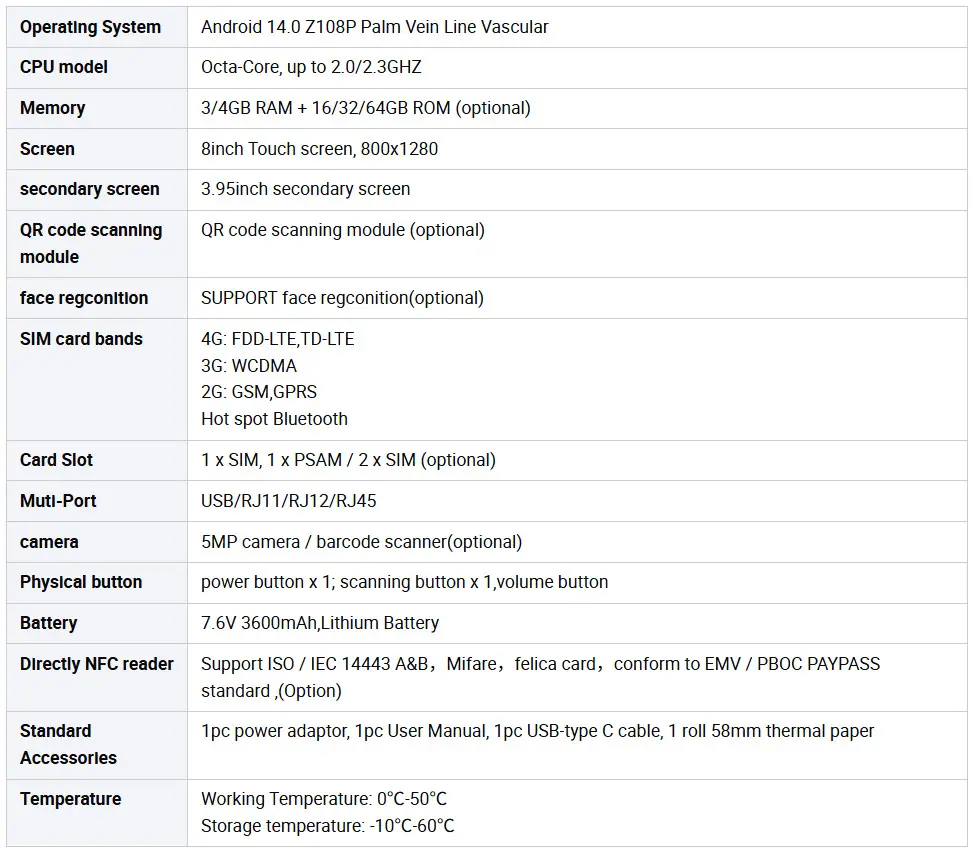Click the Standard Accessories label cell
This screenshot has width=972, height=852.
coord(97,745)
